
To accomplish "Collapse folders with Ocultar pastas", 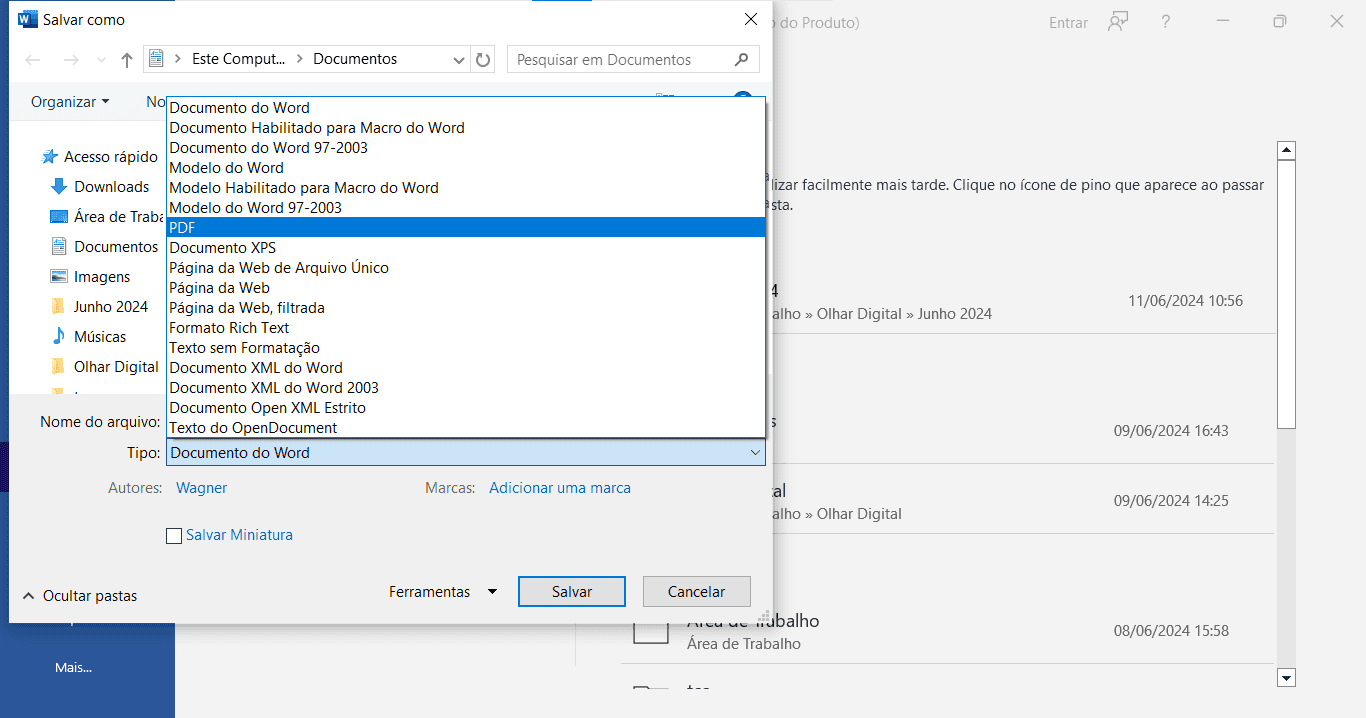I will (x=79, y=595).
